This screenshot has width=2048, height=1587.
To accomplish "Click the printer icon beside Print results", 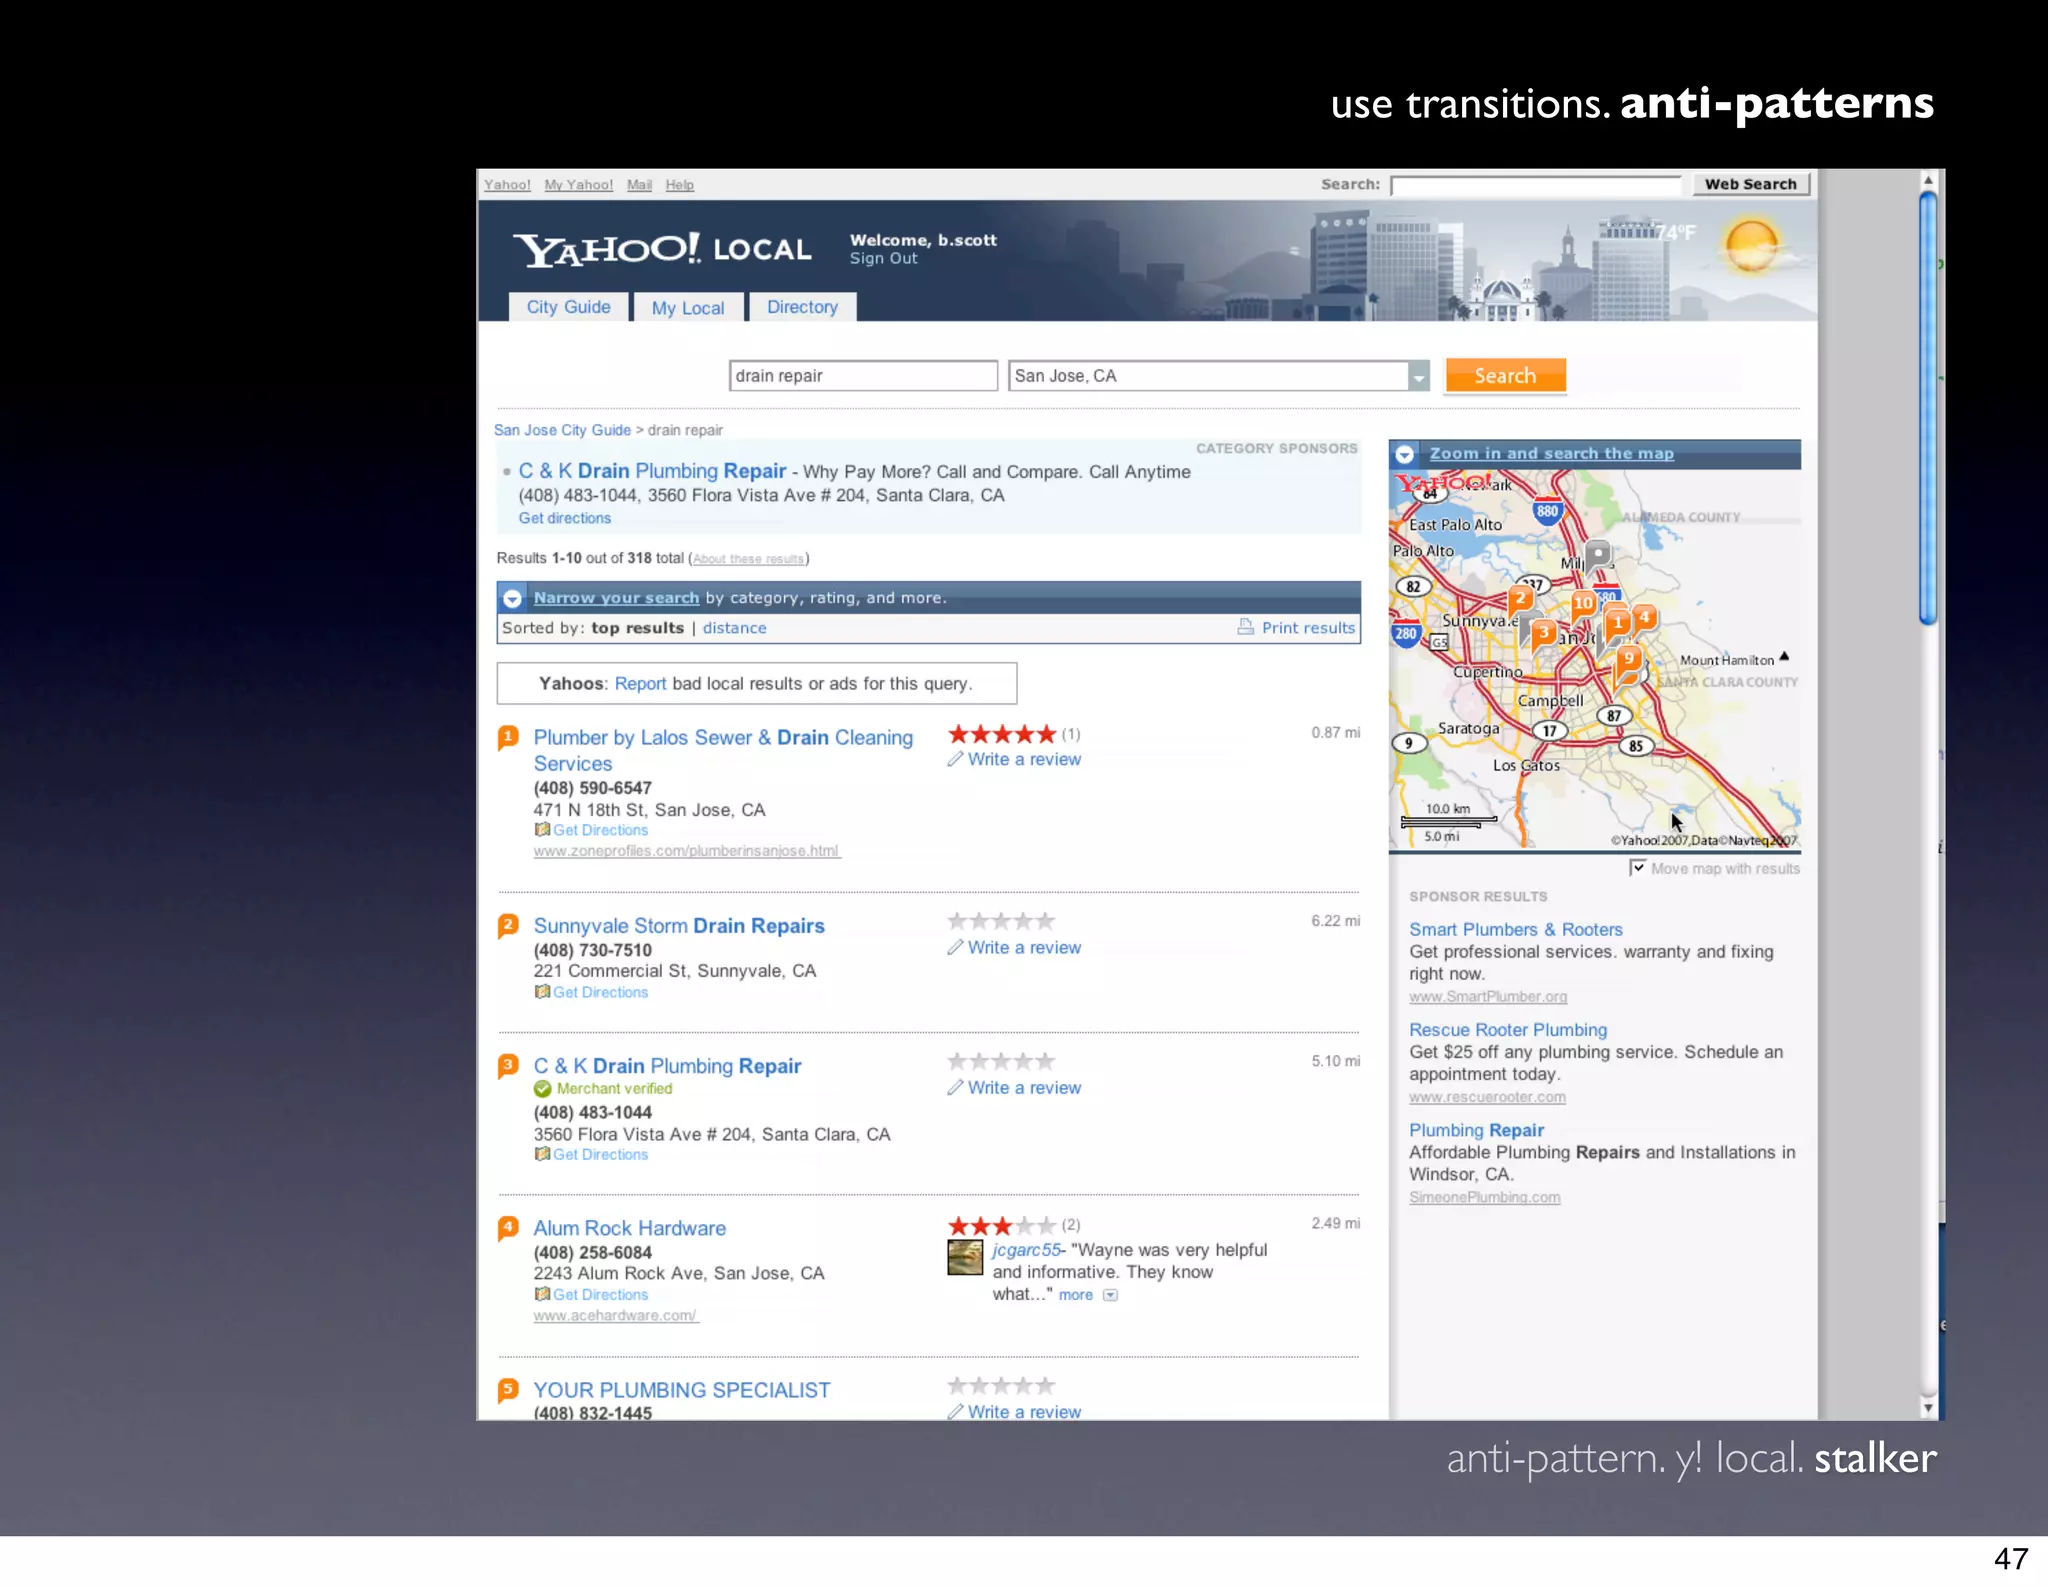I will pos(1245,627).
